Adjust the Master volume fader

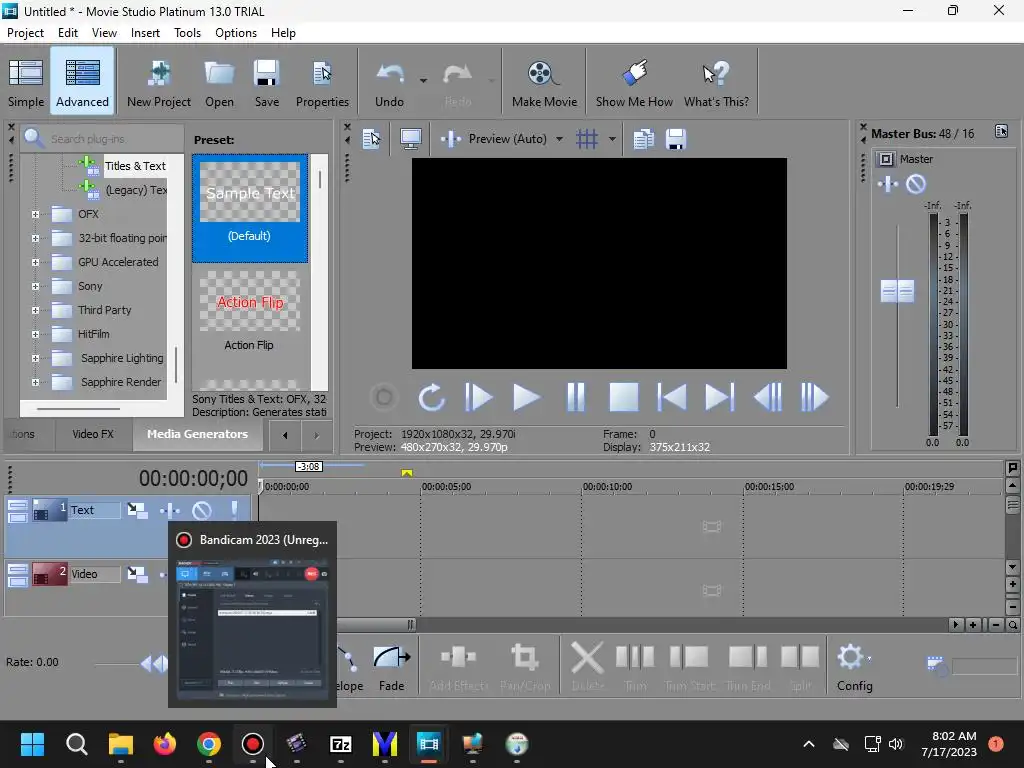(897, 291)
